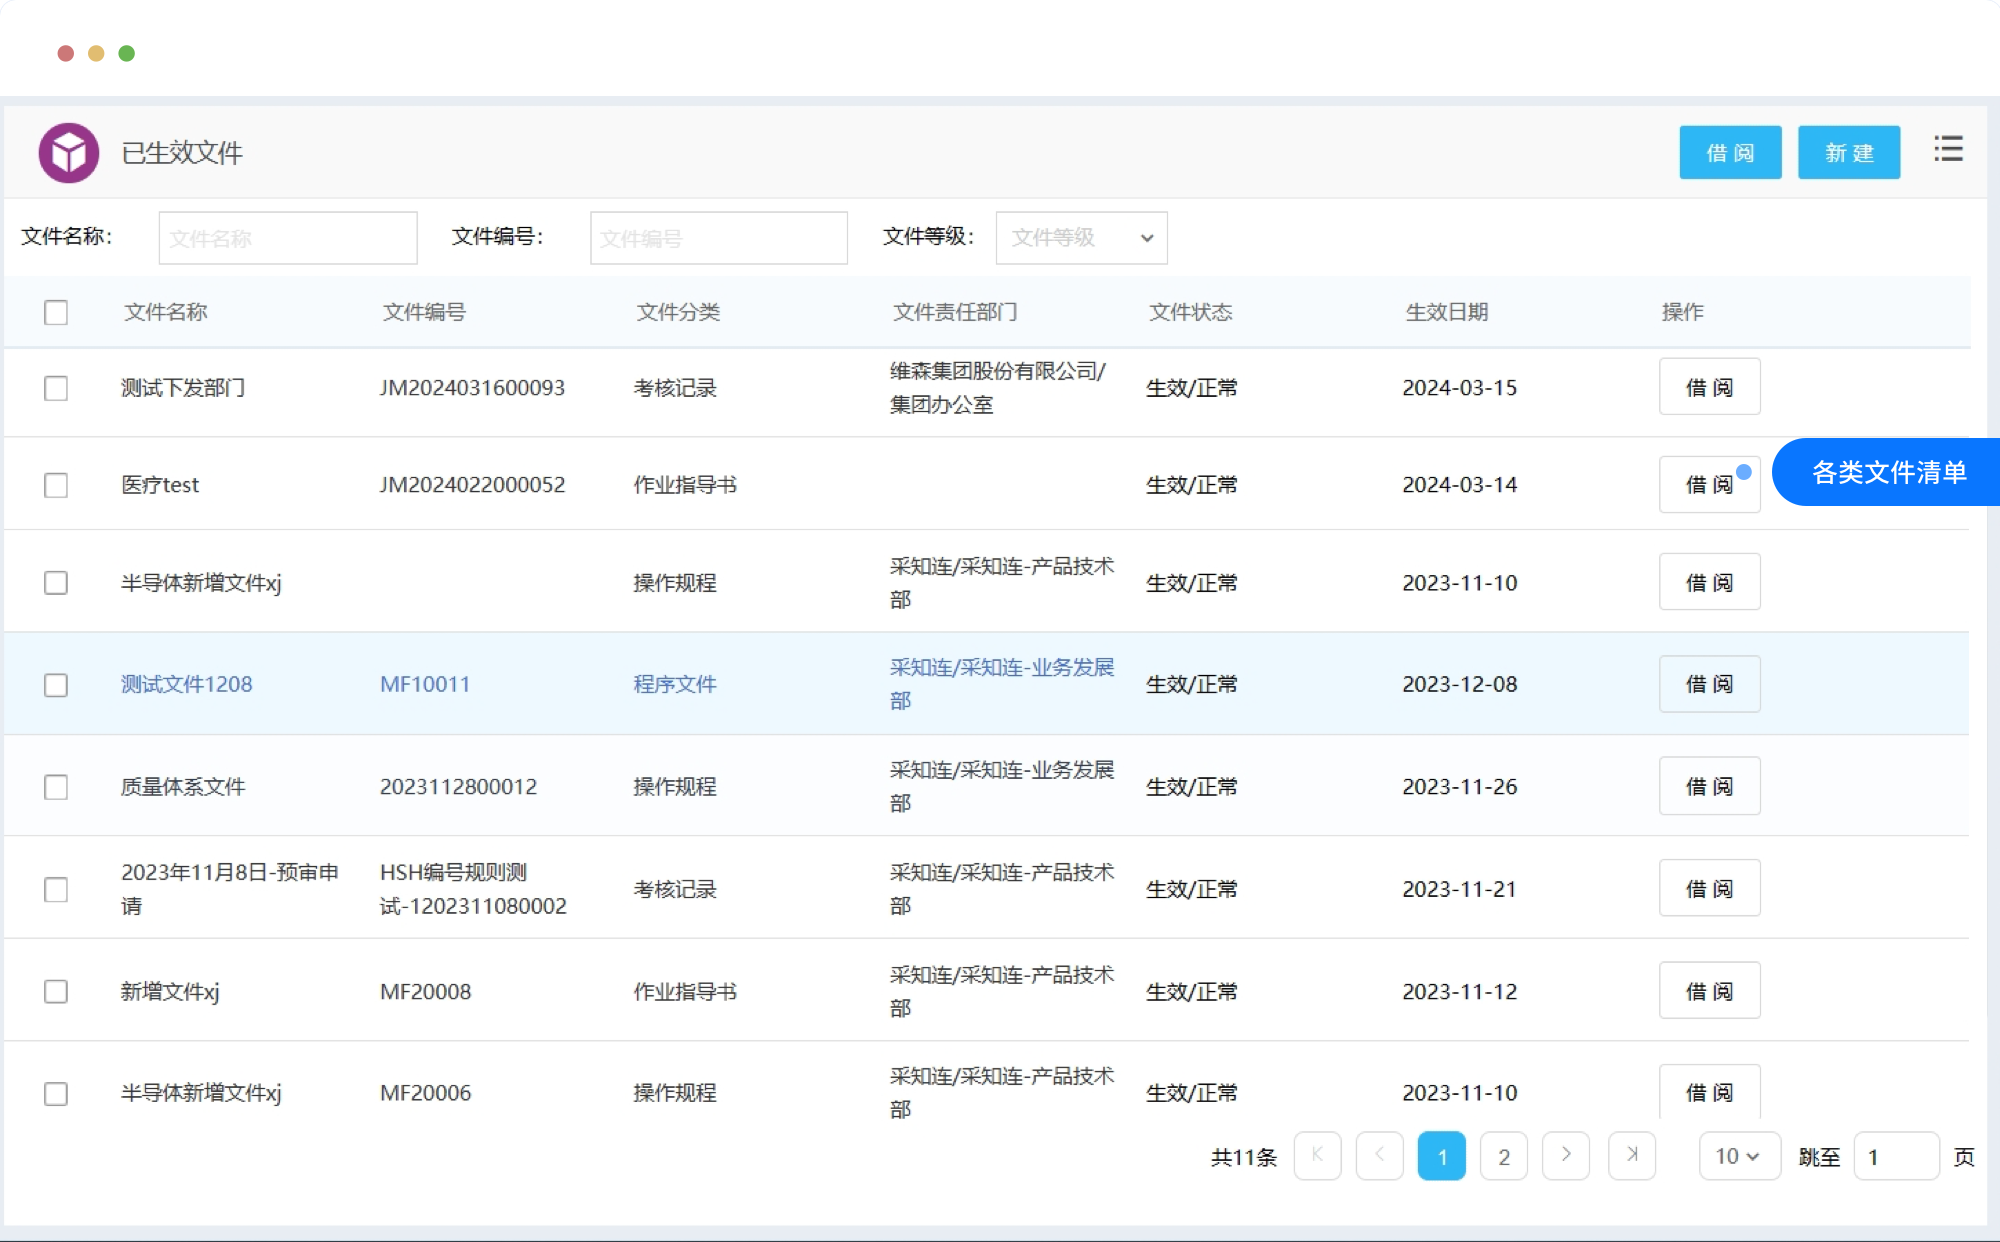Open the page size 10 dropdown

1739,1156
